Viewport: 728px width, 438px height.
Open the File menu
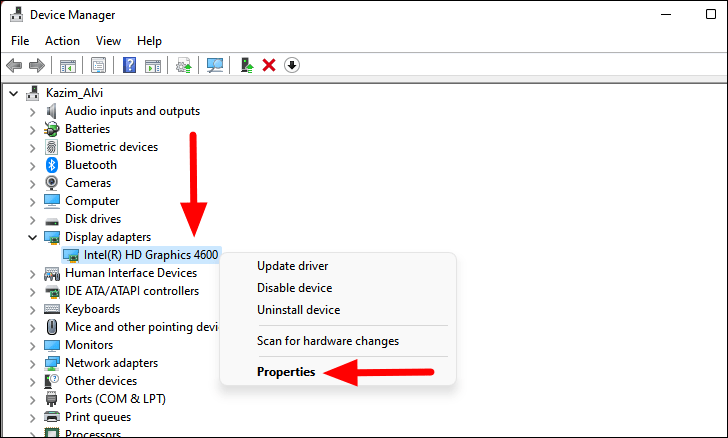[20, 41]
